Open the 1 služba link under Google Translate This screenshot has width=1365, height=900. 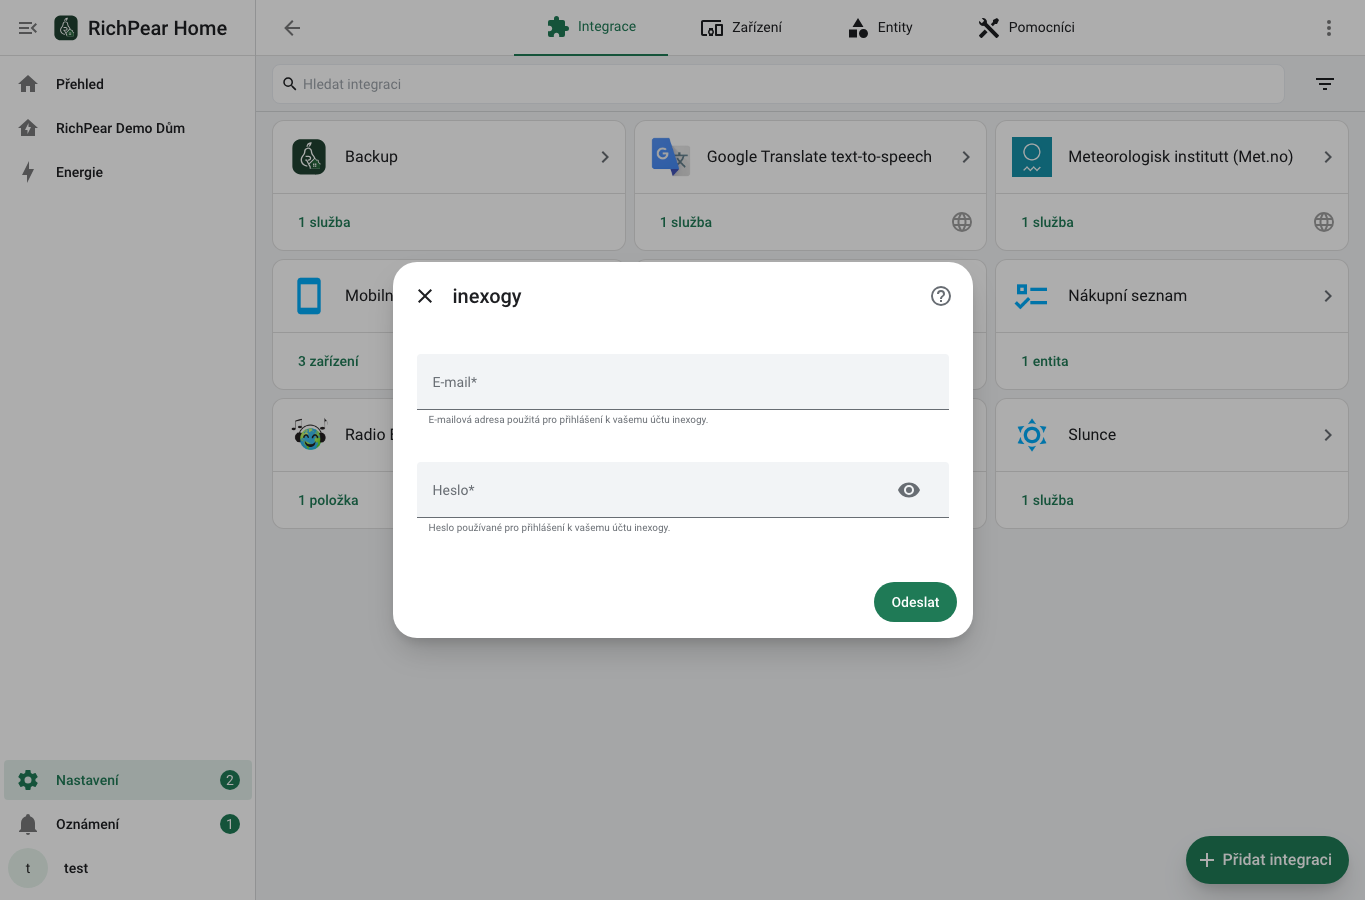click(686, 222)
